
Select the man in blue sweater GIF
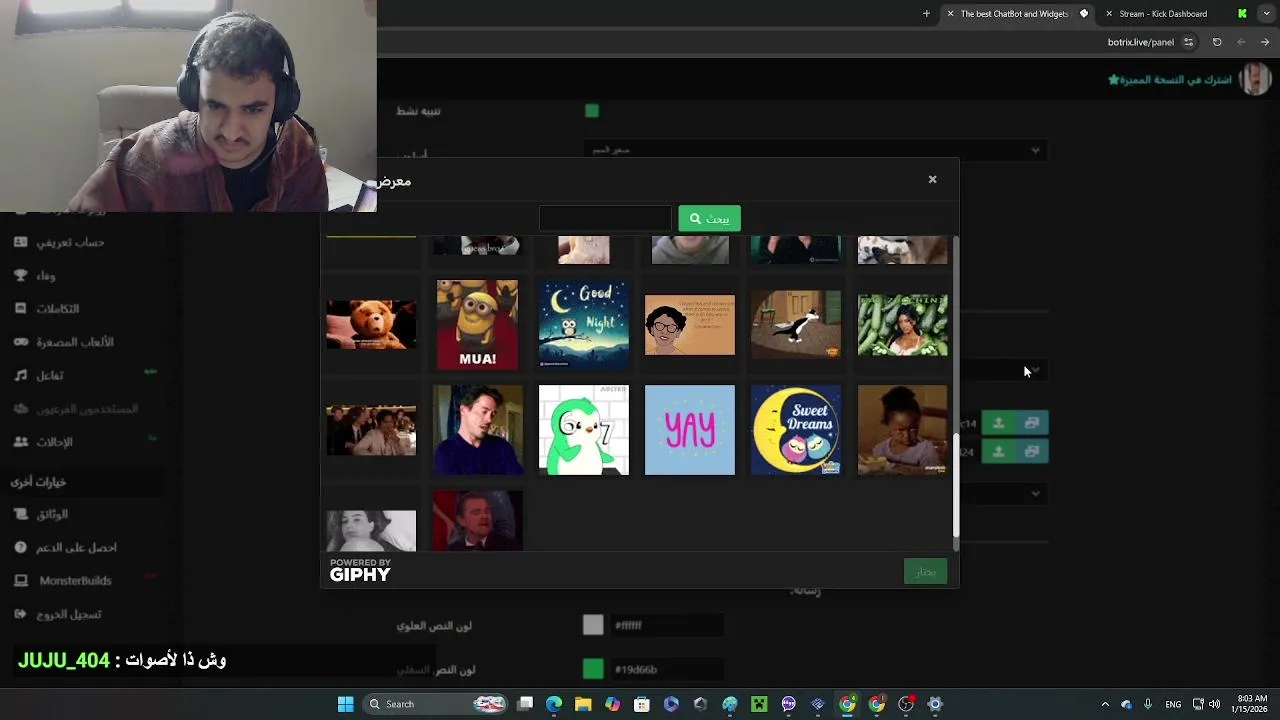477,430
